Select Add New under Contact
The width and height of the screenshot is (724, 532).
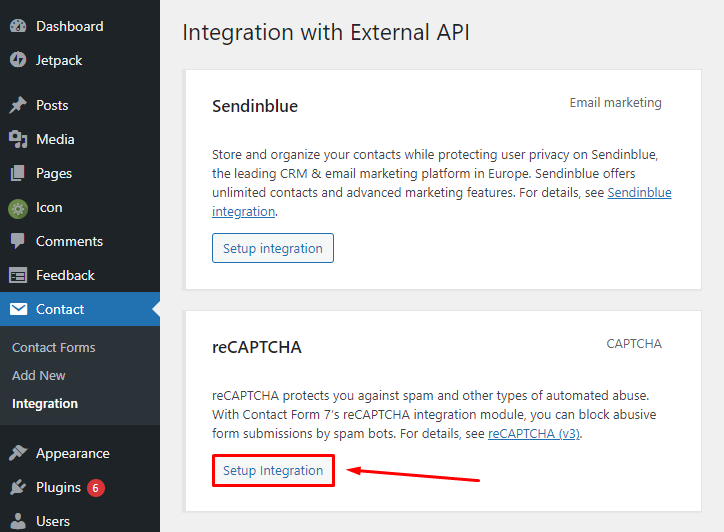[x=39, y=375]
